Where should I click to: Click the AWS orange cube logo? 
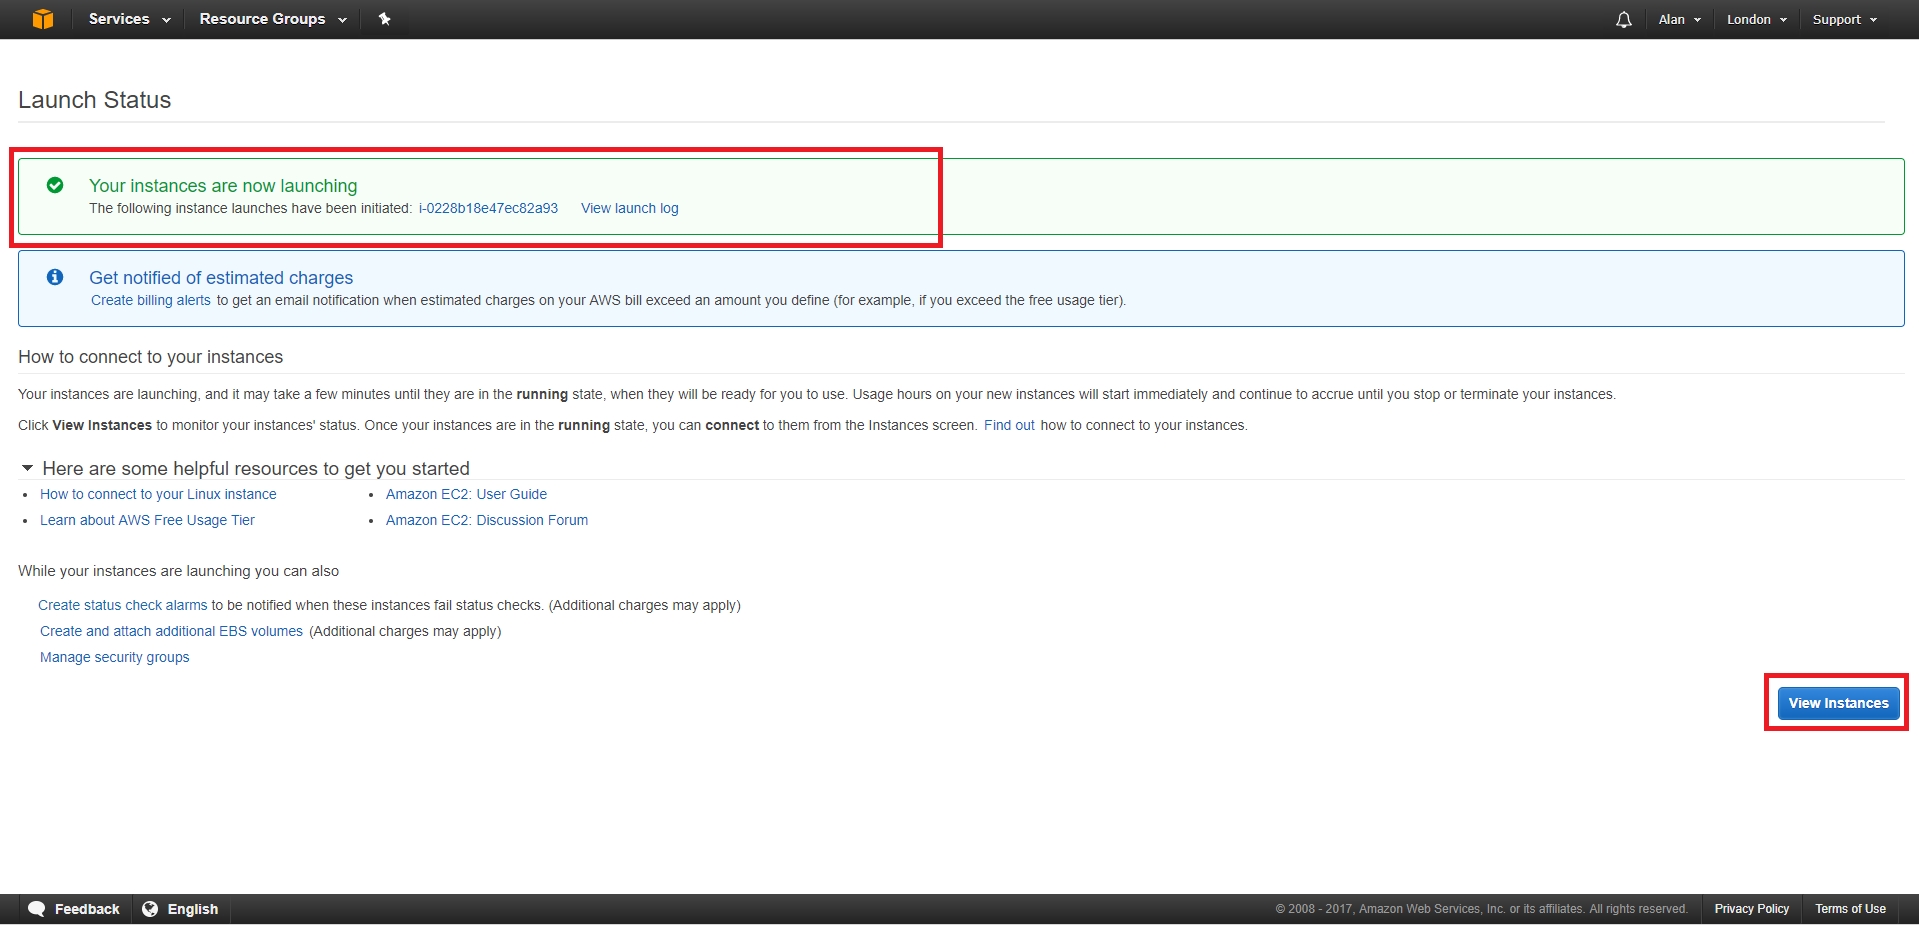coord(42,19)
